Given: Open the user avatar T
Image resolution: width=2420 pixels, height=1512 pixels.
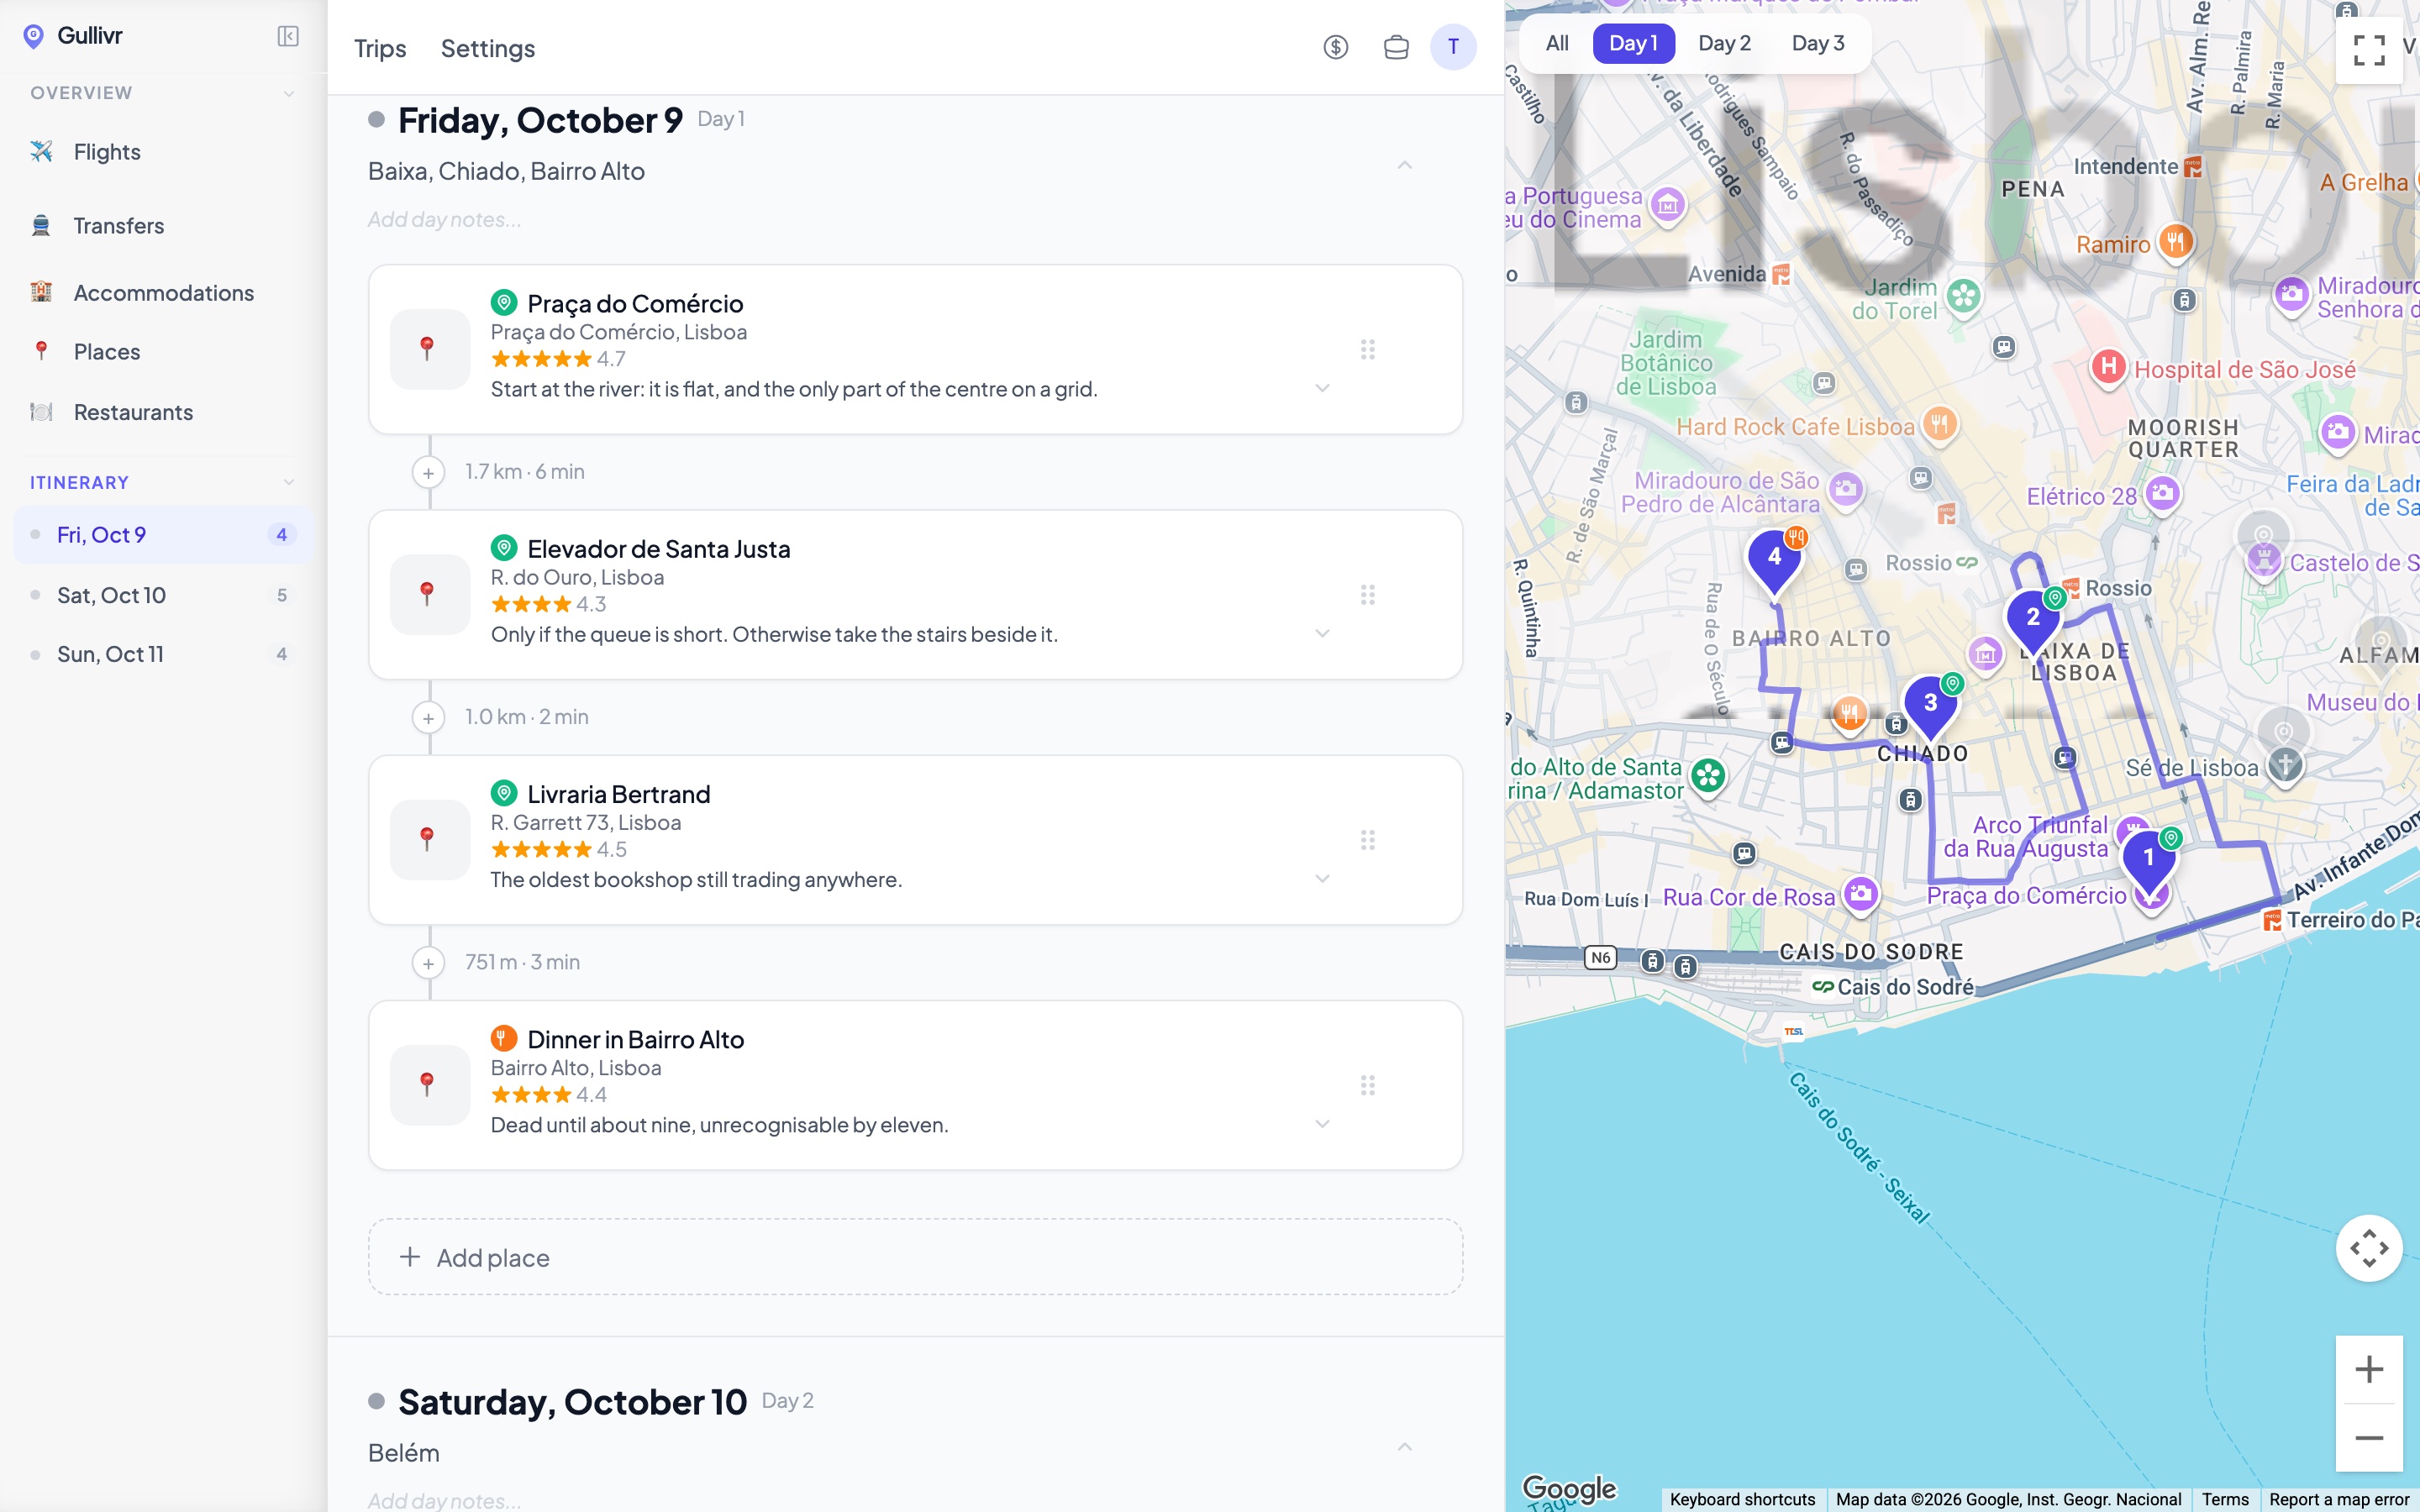Looking at the screenshot, I should [x=1453, y=47].
